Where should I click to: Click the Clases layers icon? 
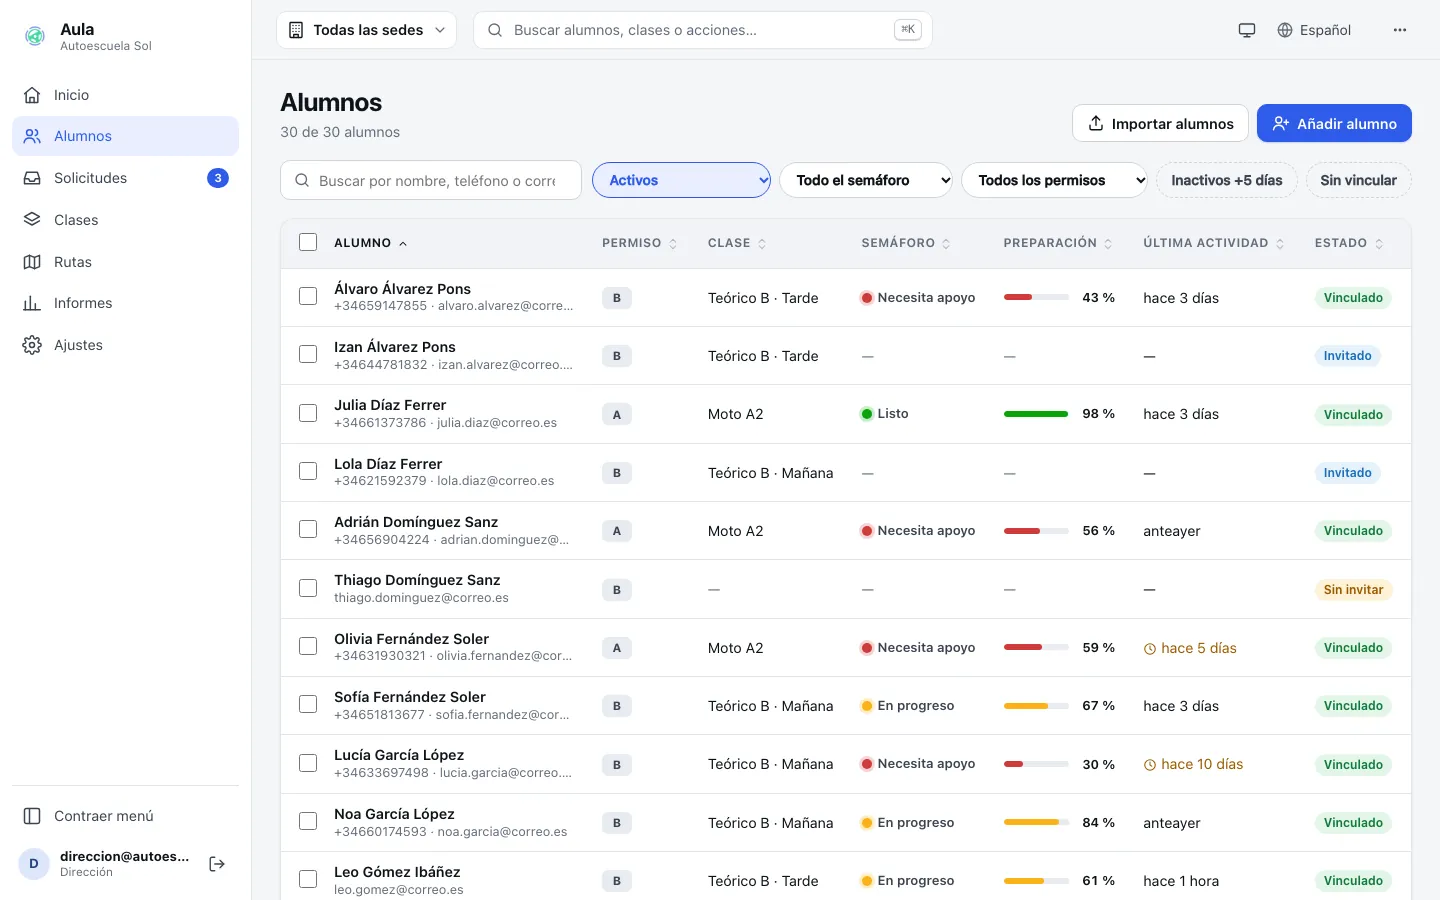(32, 220)
